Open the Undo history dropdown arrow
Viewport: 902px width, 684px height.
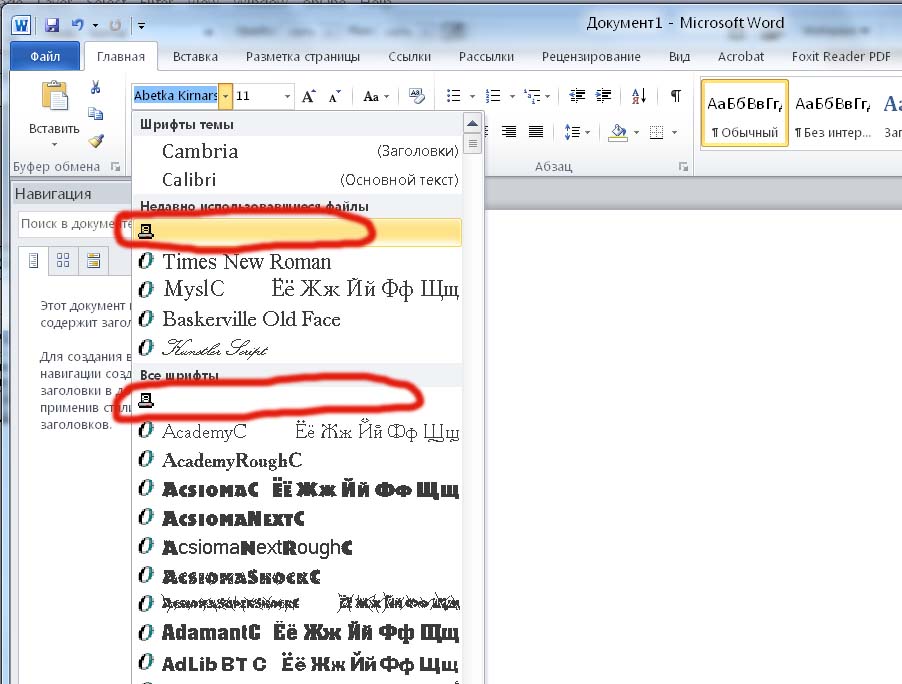[x=95, y=25]
